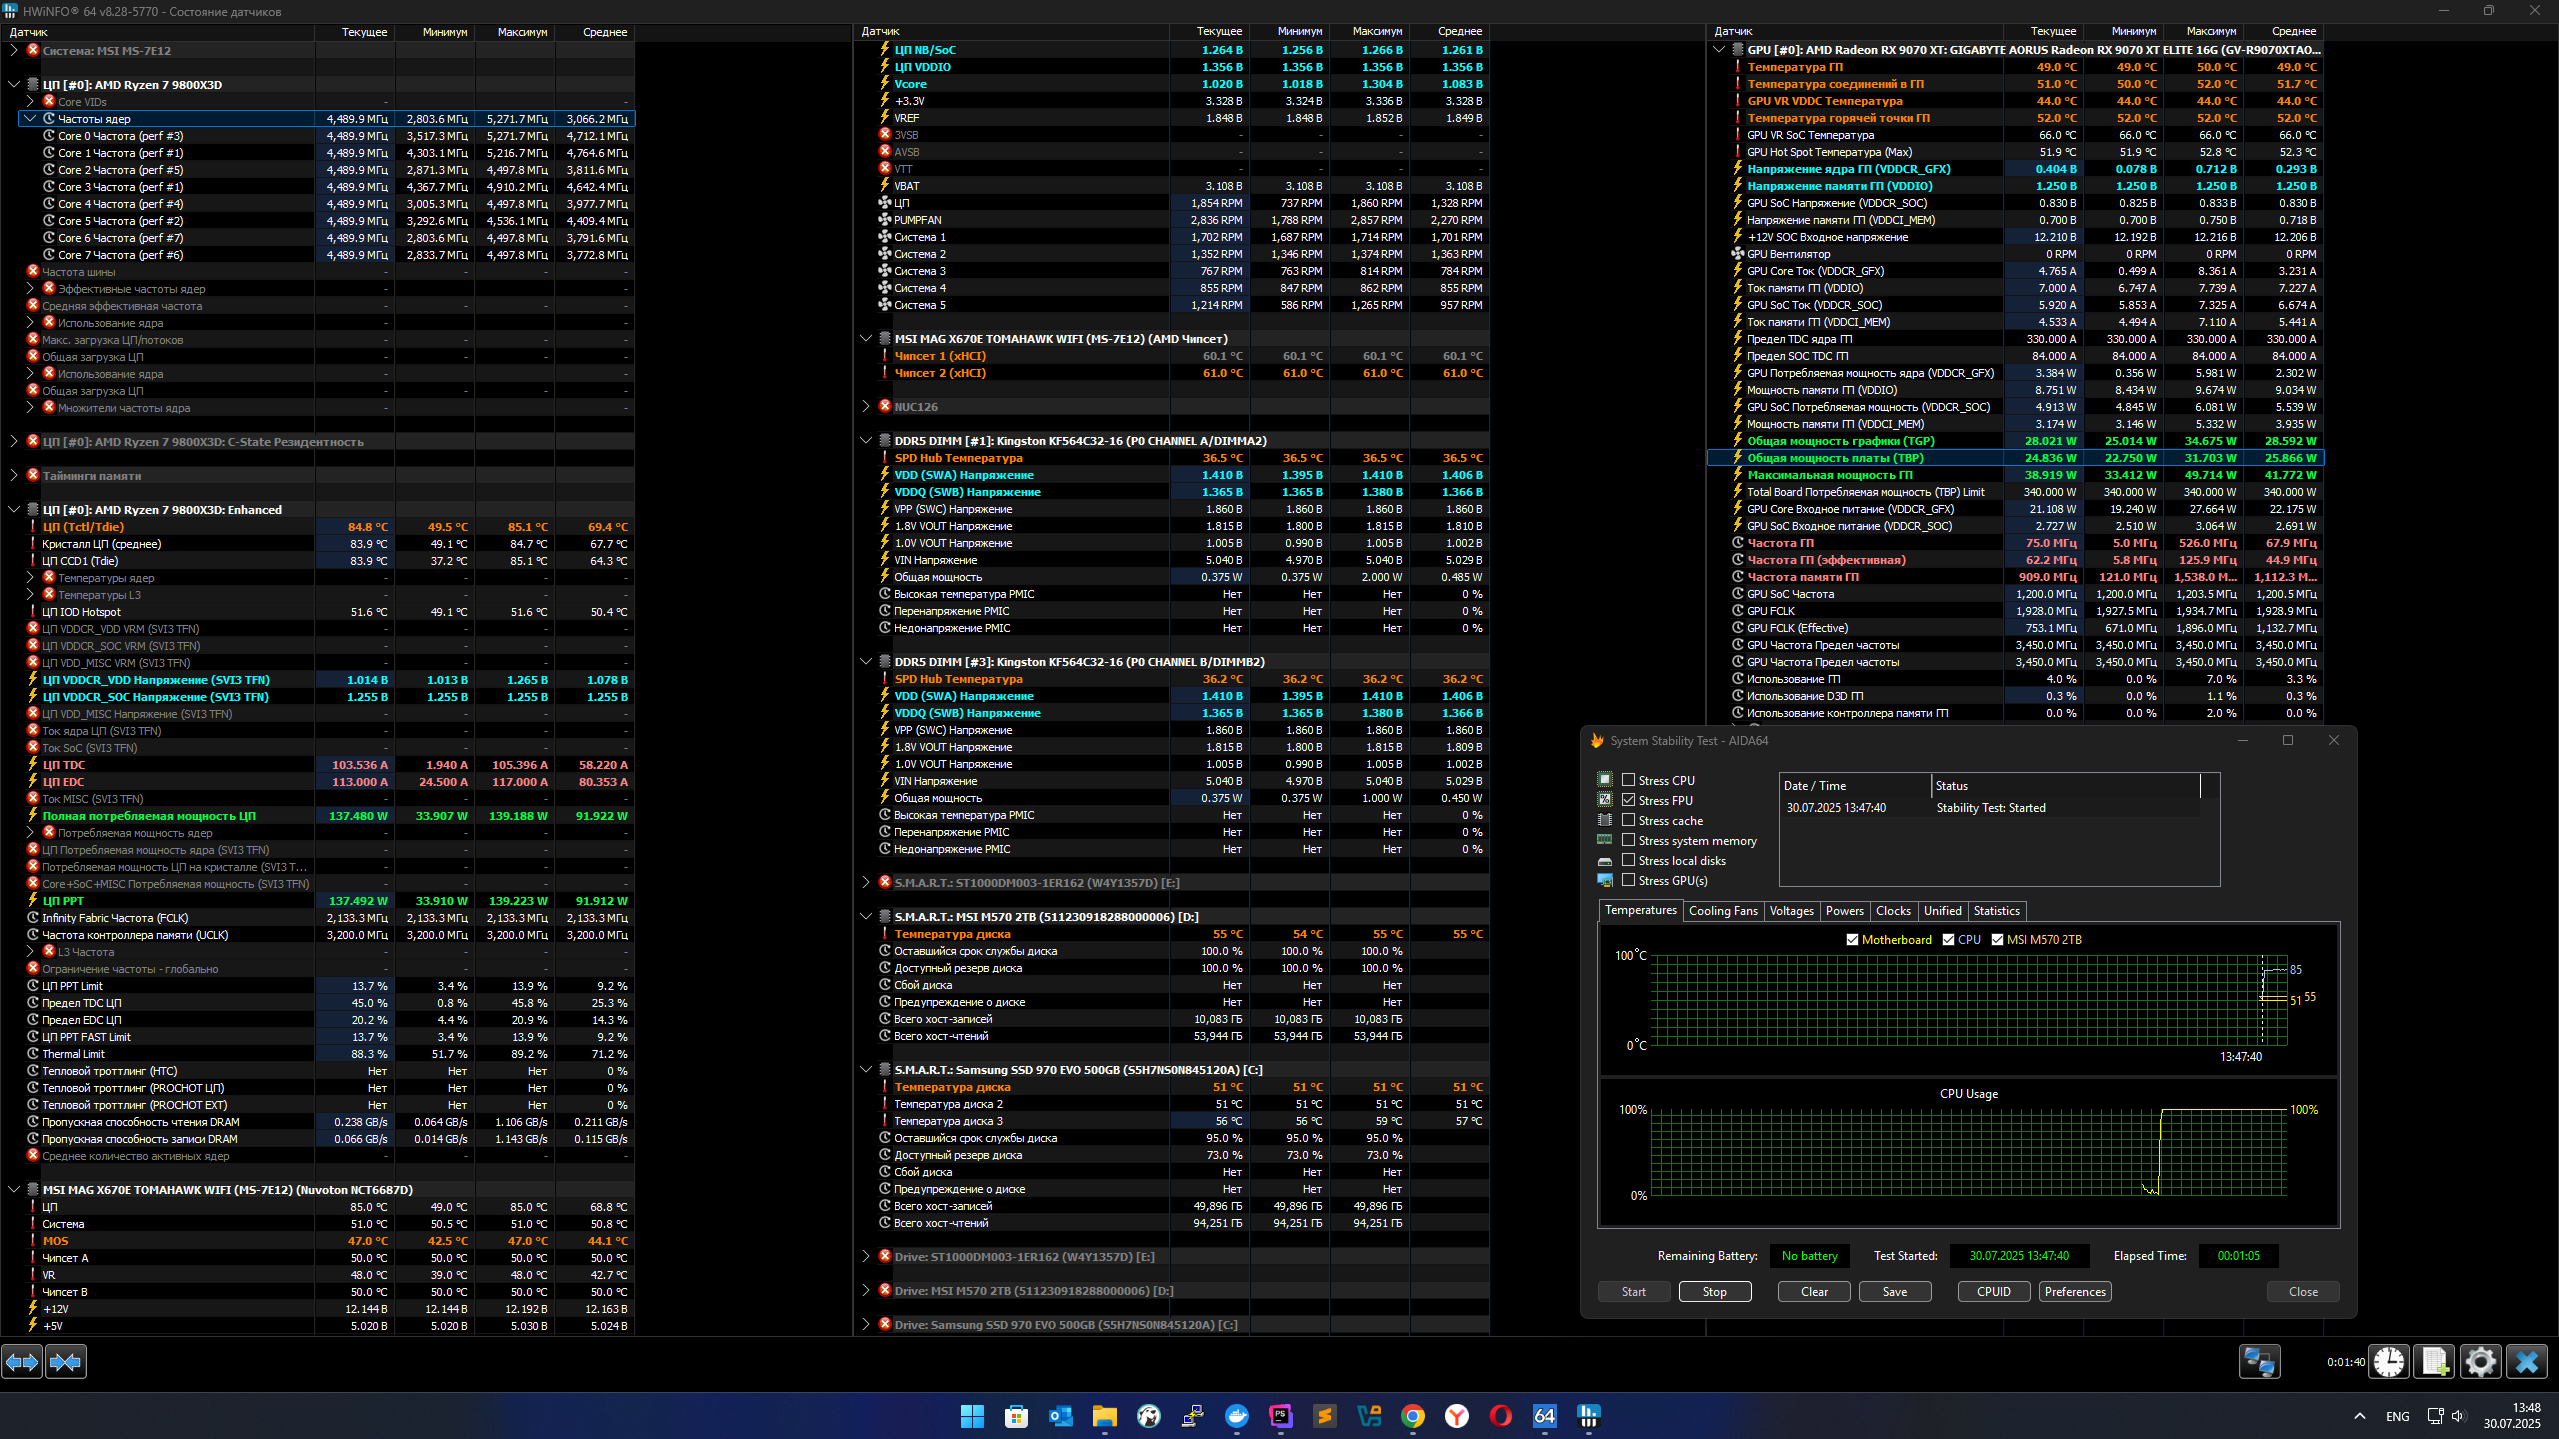2559x1439 pixels.
Task: Open the AIDA64 taskbar icon
Action: [1544, 1415]
